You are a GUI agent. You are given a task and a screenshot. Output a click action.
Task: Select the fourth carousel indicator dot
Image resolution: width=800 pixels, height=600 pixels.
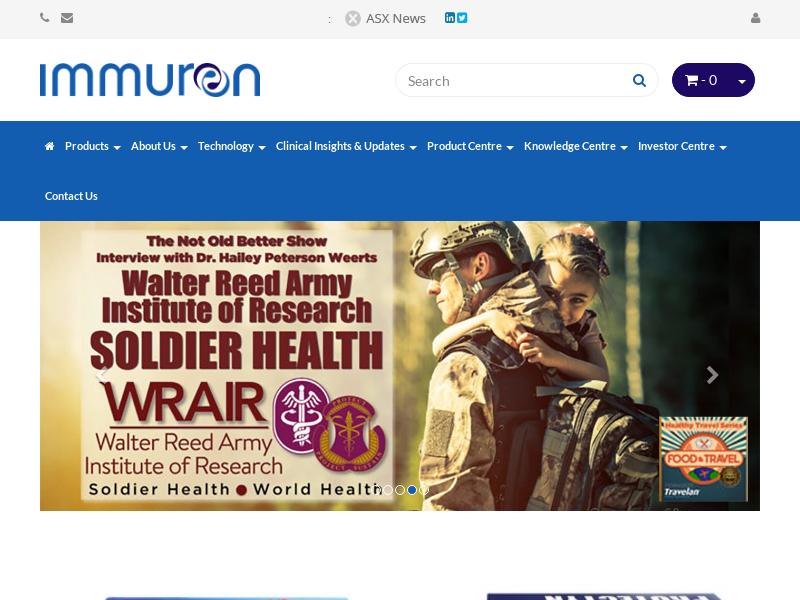coord(424,490)
